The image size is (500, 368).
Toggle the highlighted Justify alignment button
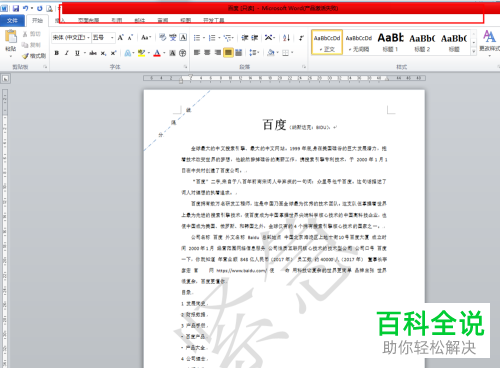(228, 52)
